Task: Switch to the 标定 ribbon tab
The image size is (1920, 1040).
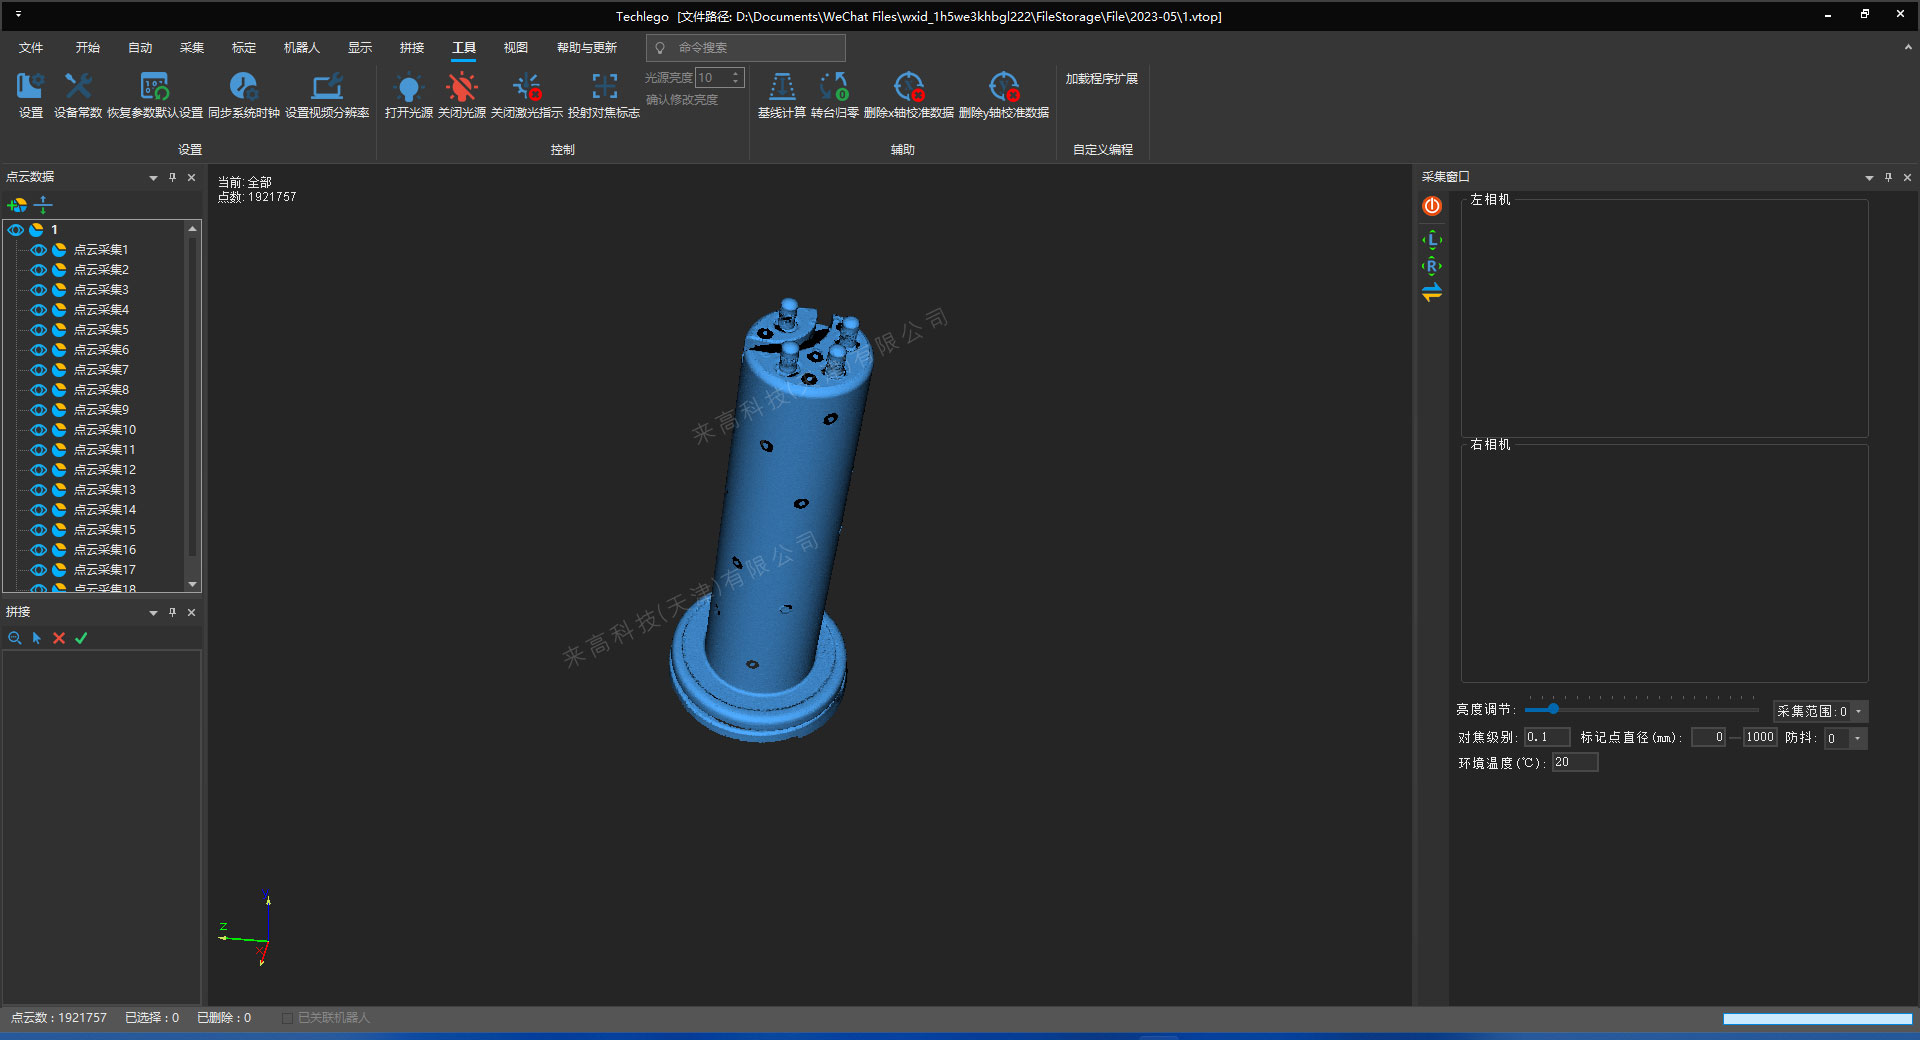Action: pos(243,48)
